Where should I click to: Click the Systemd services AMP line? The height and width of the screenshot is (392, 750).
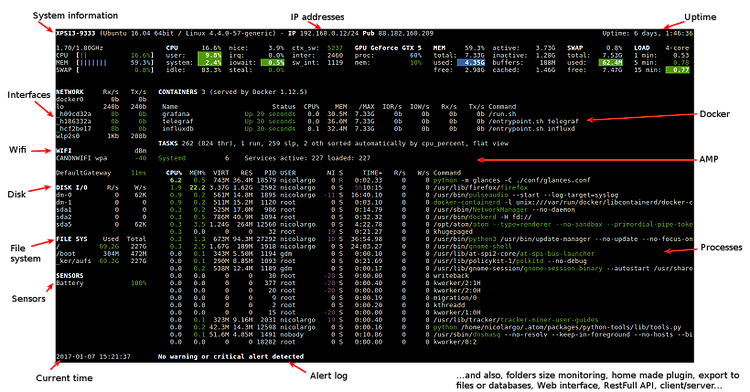265,158
